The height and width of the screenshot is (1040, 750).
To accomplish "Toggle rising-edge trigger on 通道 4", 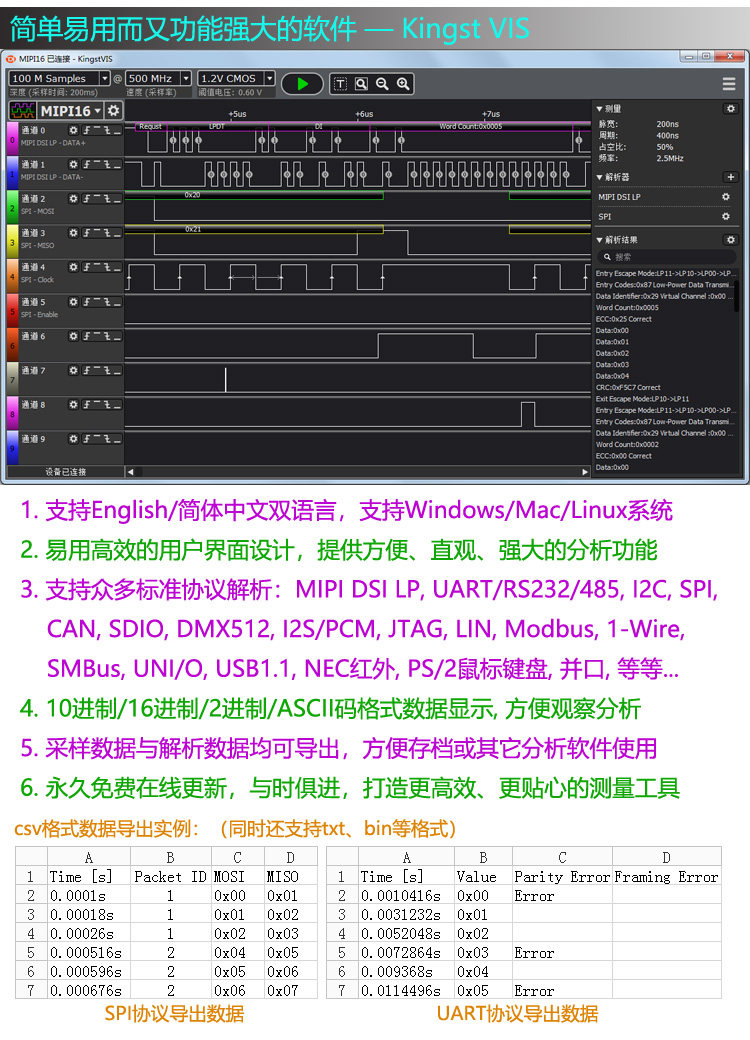I will [x=86, y=267].
